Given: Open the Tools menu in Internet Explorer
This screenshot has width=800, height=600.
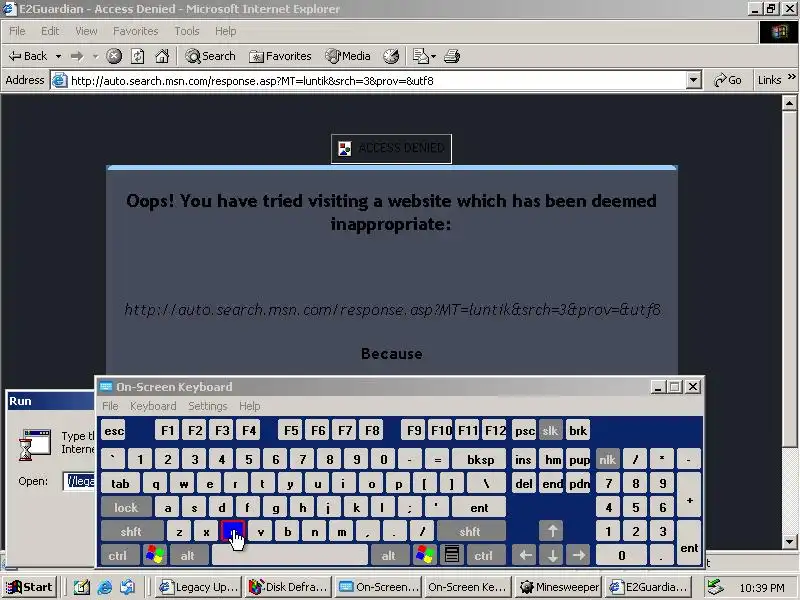Looking at the screenshot, I should point(187,31).
